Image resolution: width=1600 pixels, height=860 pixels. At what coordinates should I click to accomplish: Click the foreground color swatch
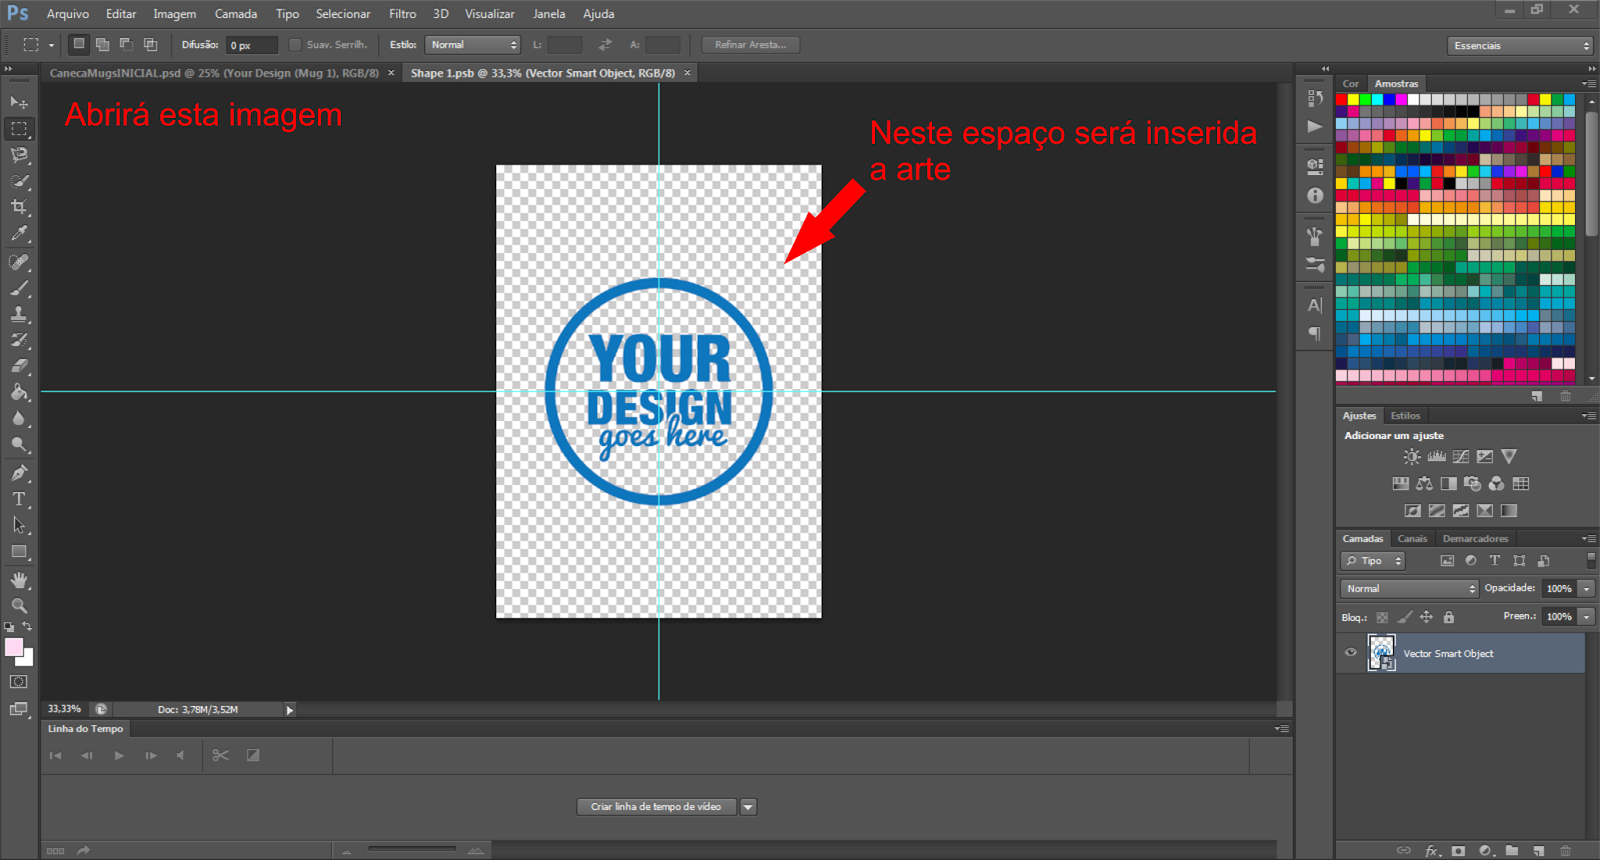[x=14, y=647]
